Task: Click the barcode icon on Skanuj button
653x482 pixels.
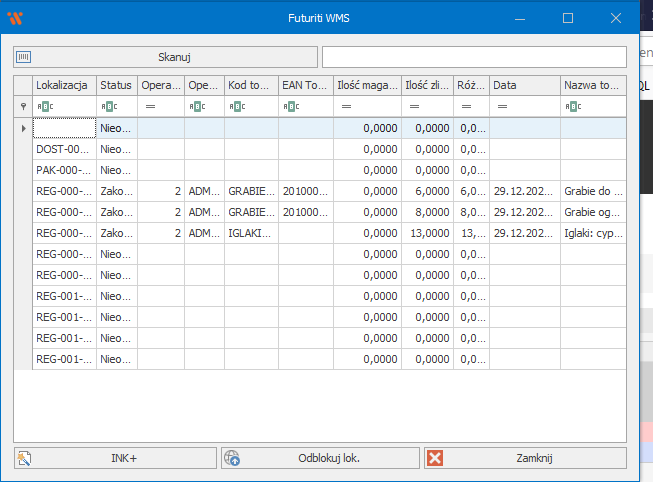Action: pos(23,57)
